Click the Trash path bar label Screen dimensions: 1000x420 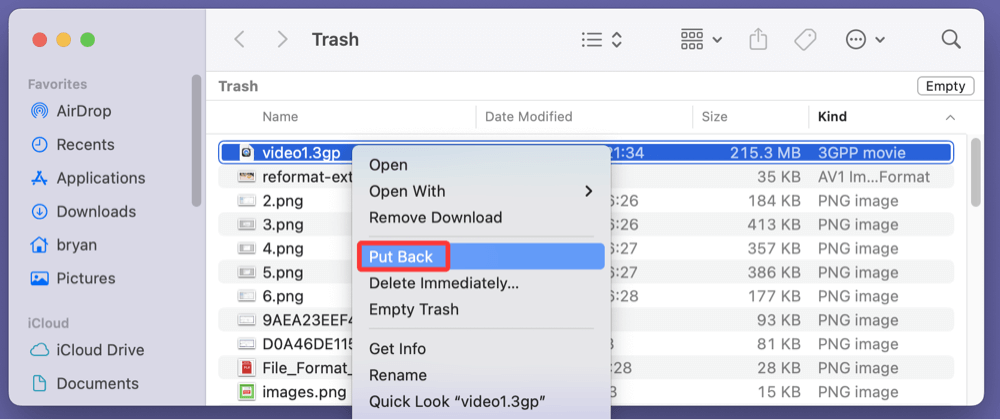[x=238, y=86]
